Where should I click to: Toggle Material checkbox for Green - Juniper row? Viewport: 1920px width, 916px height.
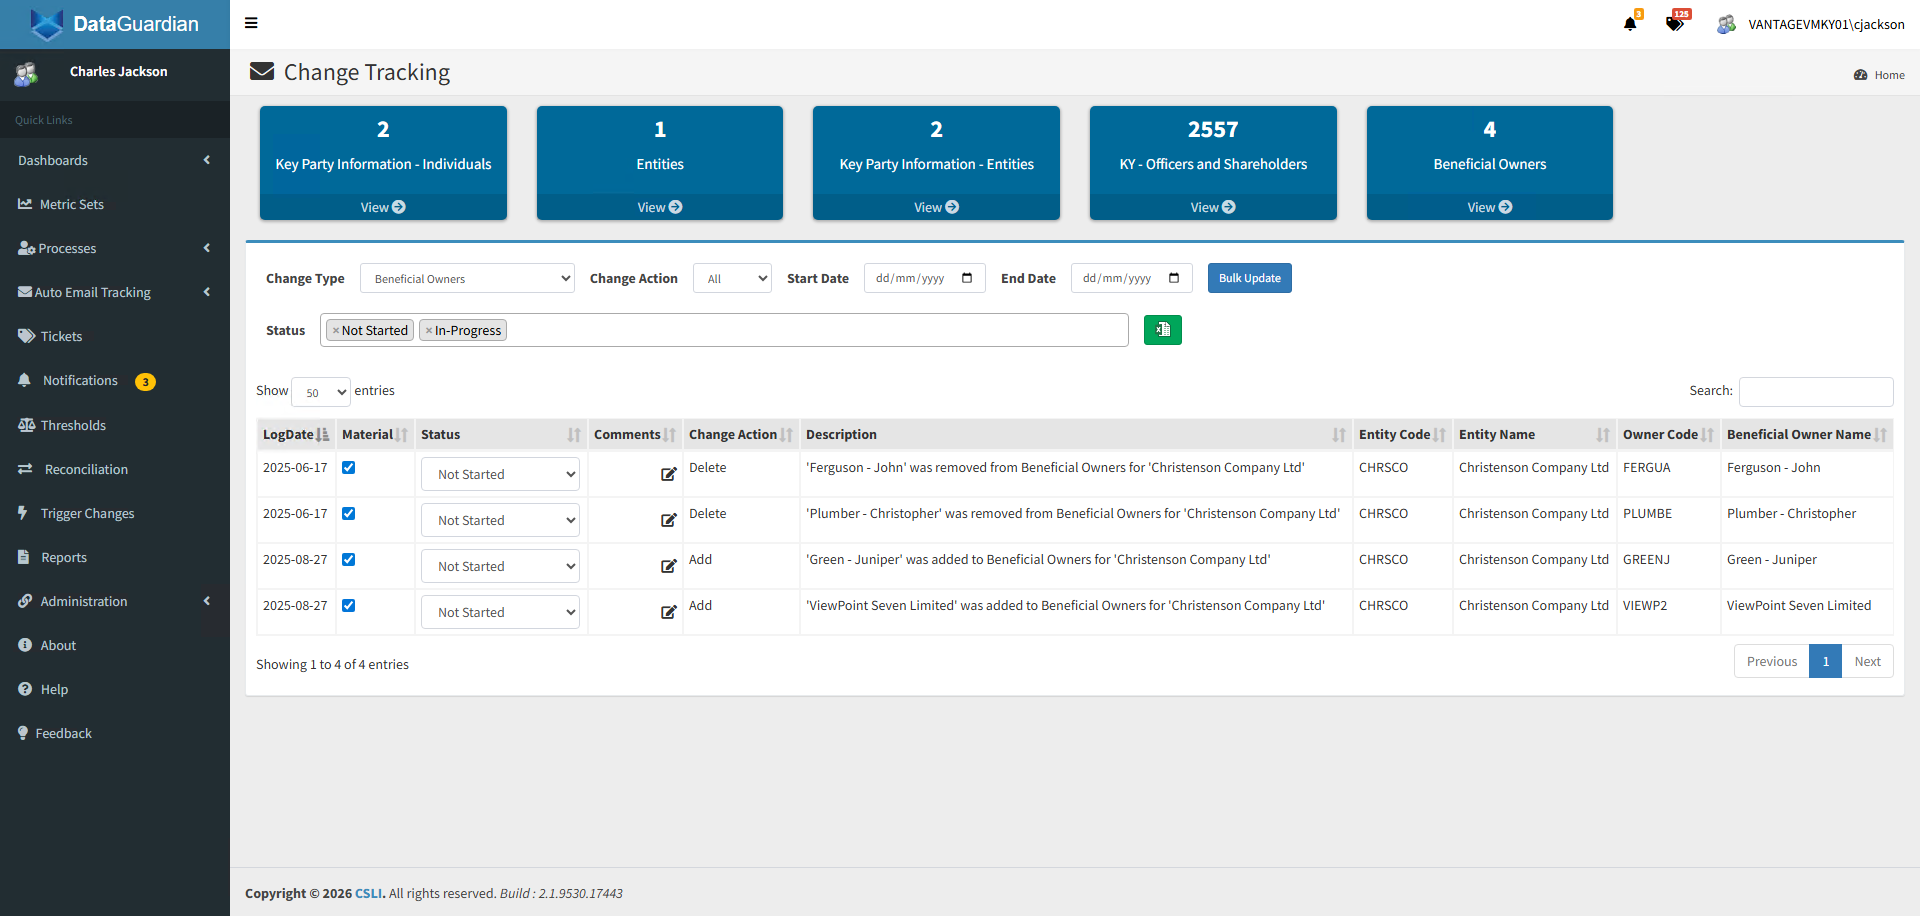point(349,560)
